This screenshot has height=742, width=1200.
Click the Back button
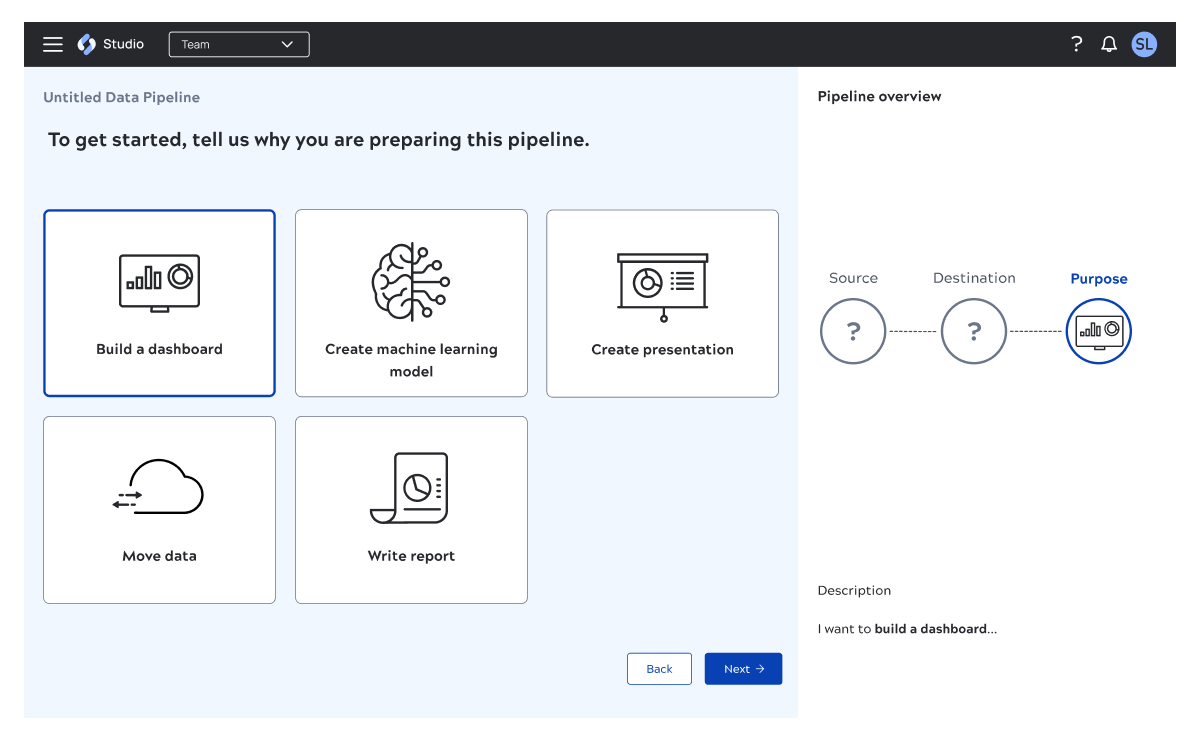pos(659,668)
